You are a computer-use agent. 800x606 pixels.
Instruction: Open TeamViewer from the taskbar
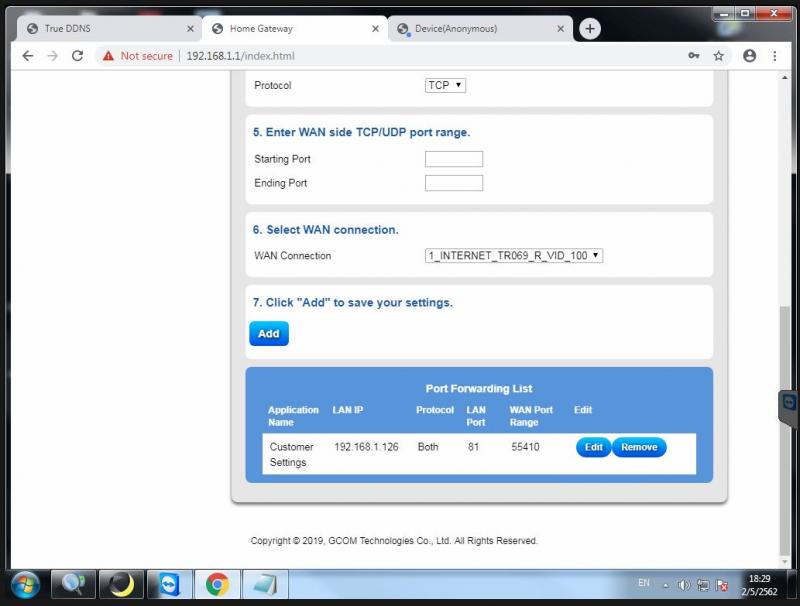169,585
